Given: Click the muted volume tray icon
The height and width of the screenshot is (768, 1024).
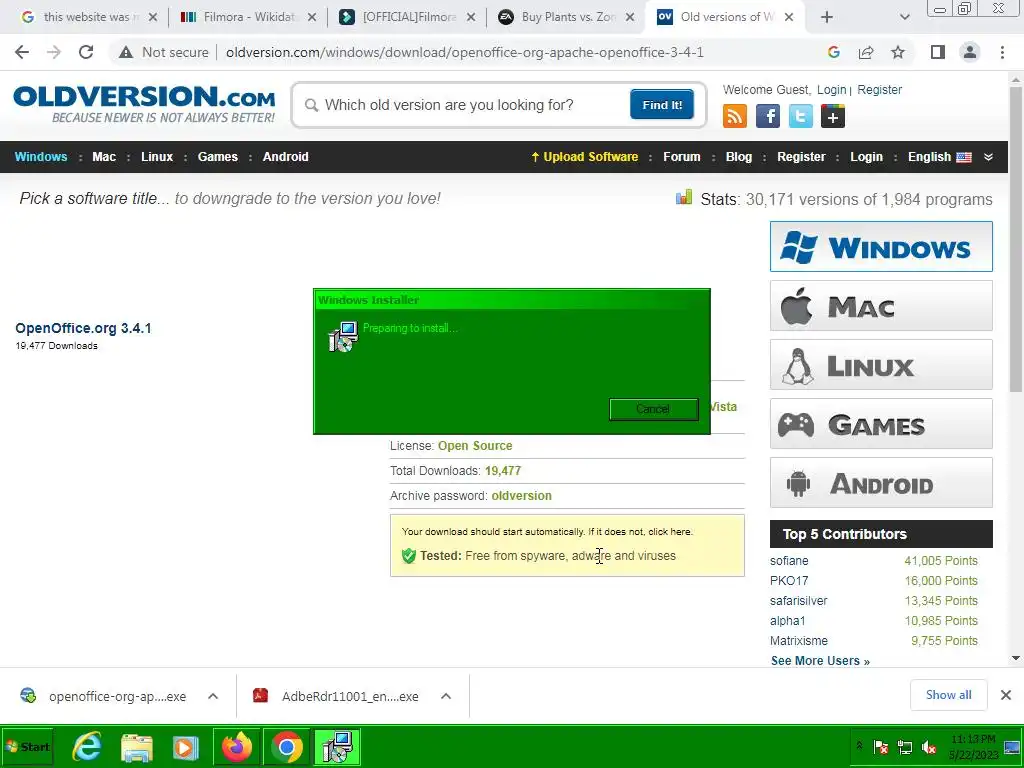Looking at the screenshot, I should click(928, 746).
